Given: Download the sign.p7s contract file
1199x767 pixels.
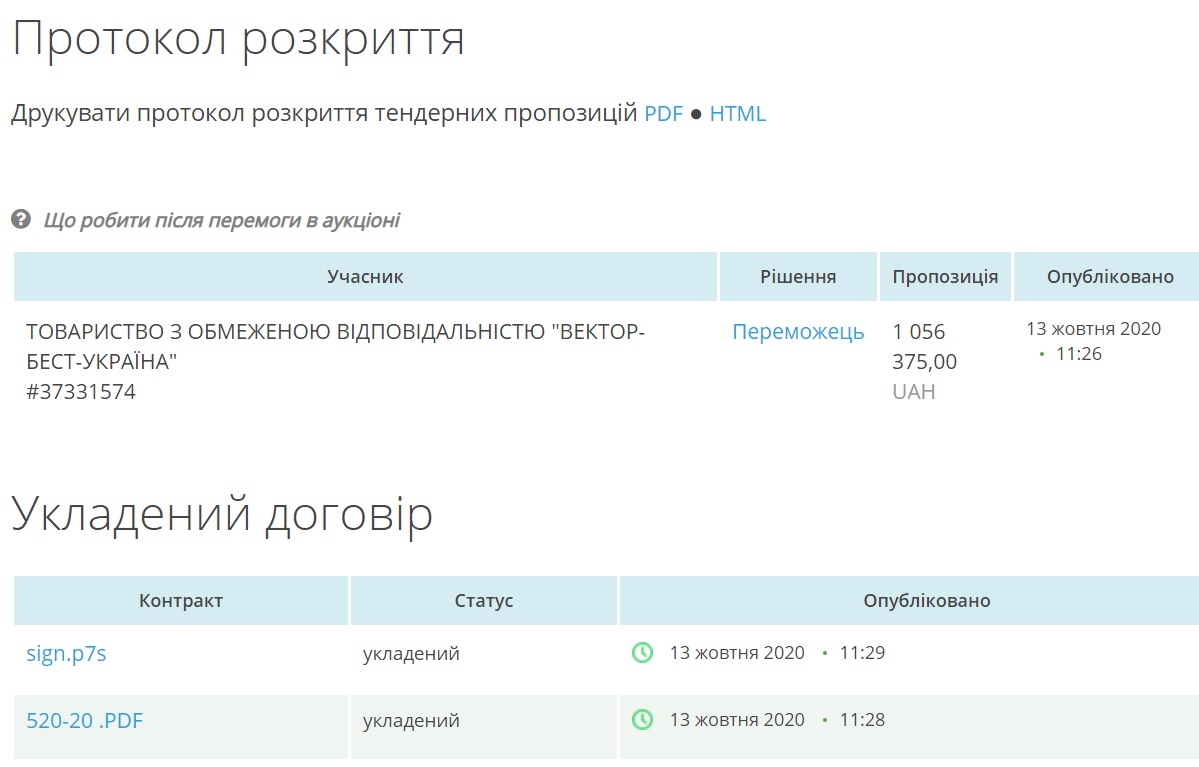Looking at the screenshot, I should pos(66,654).
